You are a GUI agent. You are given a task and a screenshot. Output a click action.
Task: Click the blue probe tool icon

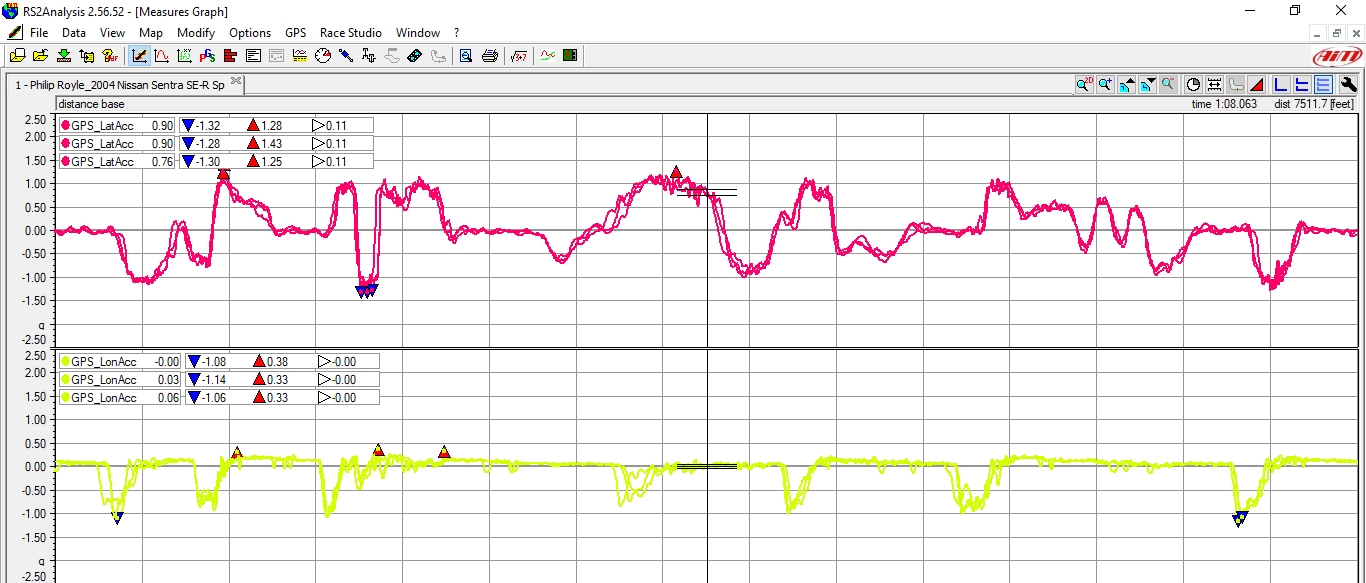[346, 56]
